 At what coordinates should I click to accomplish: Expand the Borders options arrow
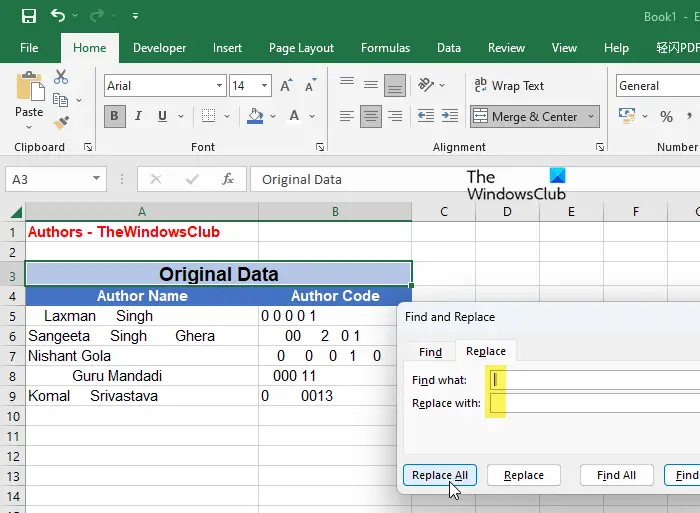pyautogui.click(x=227, y=117)
